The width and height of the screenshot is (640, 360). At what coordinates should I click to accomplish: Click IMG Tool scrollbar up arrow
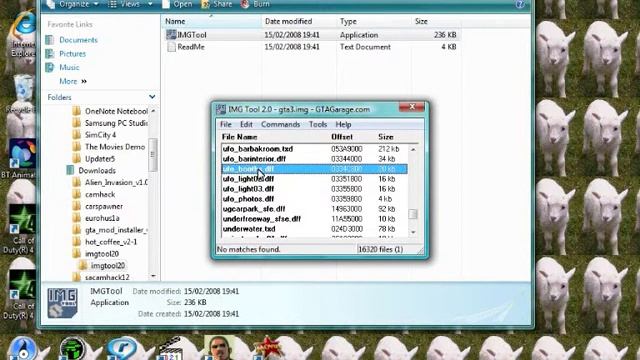tap(413, 149)
